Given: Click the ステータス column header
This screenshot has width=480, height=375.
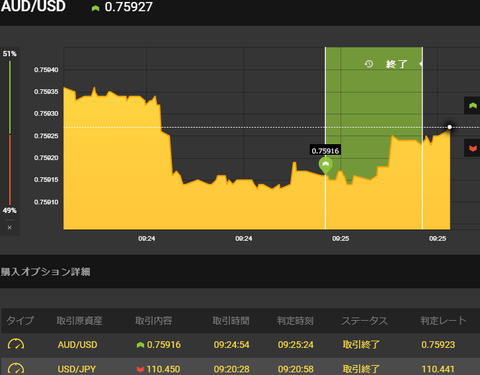Looking at the screenshot, I should (364, 320).
